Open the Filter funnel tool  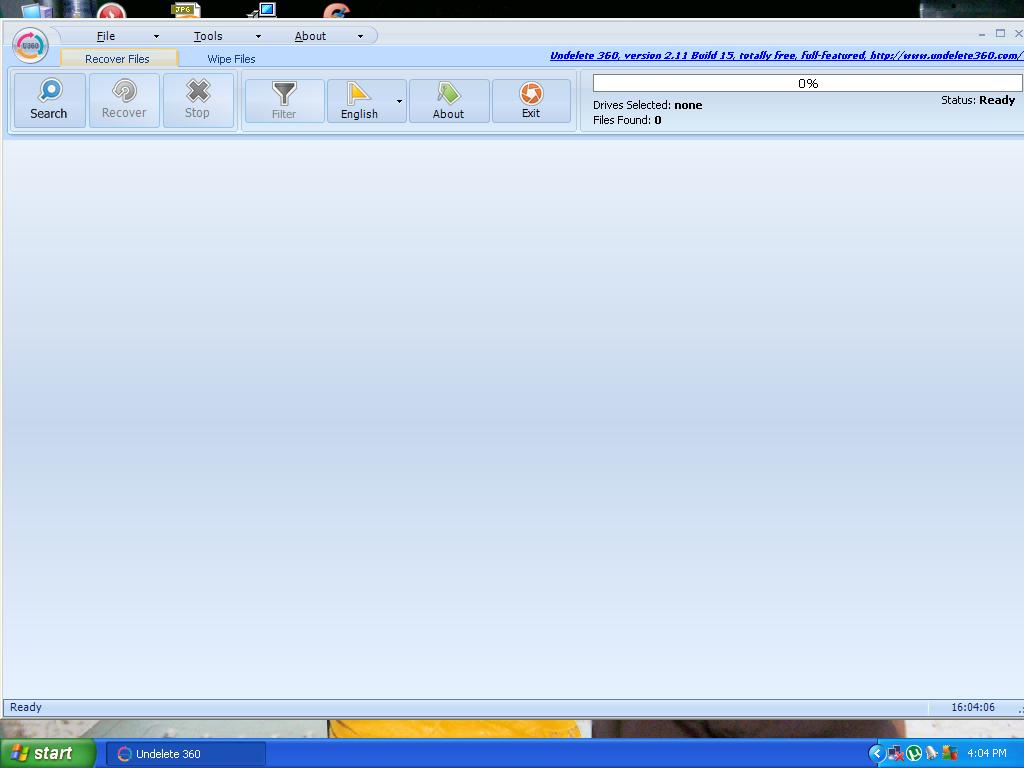(284, 101)
